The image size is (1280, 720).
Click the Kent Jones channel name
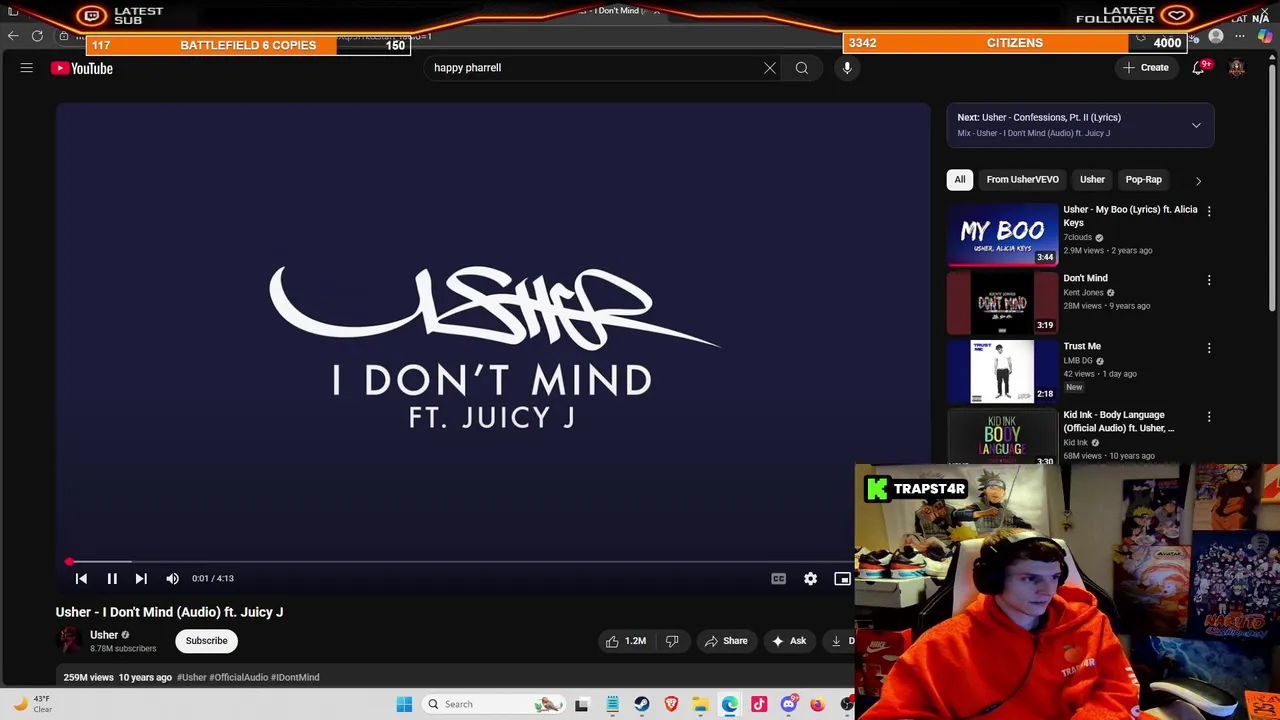point(1083,293)
